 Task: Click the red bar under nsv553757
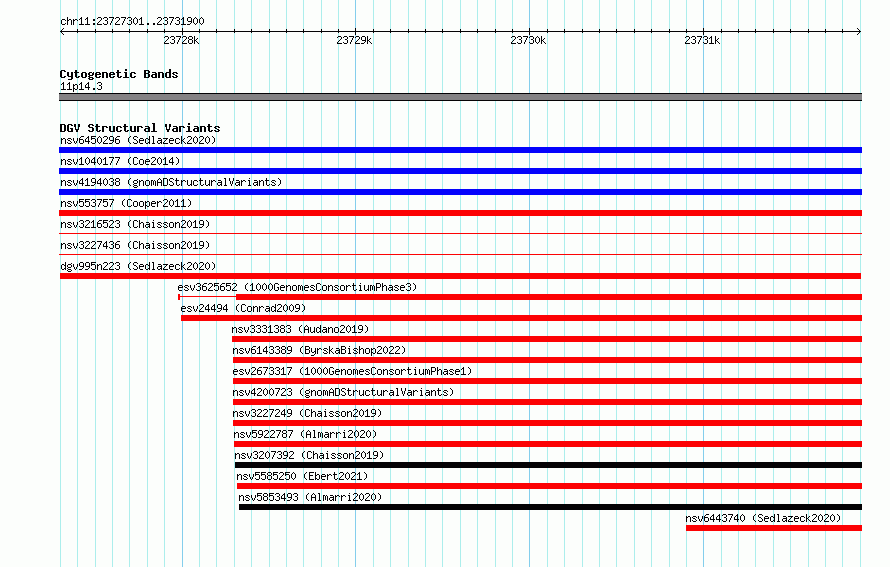point(460,213)
